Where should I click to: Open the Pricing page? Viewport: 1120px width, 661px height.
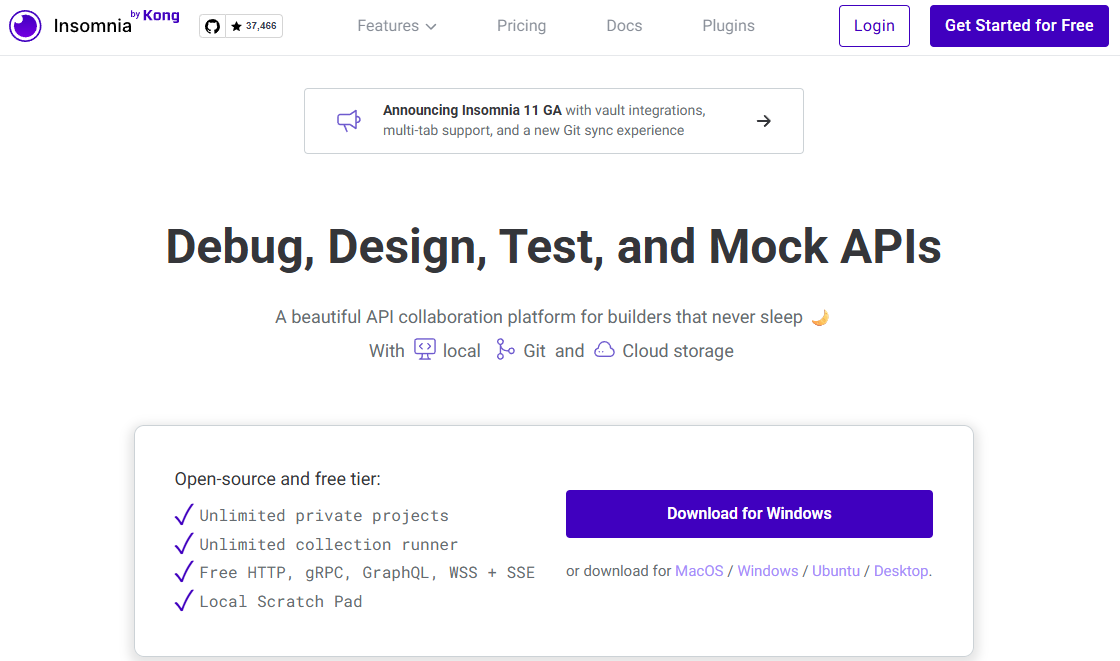pos(521,26)
